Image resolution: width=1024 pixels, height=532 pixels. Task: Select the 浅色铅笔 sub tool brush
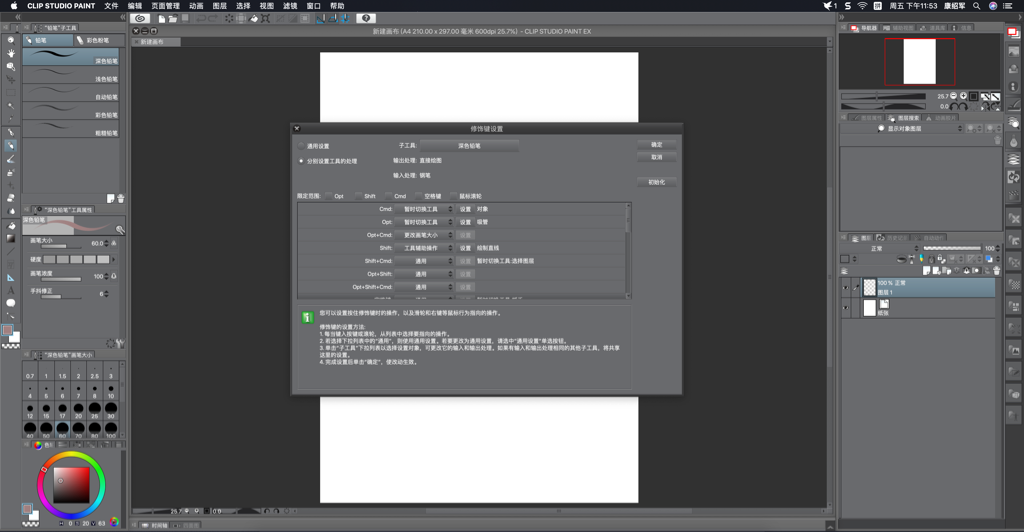pyautogui.click(x=70, y=78)
